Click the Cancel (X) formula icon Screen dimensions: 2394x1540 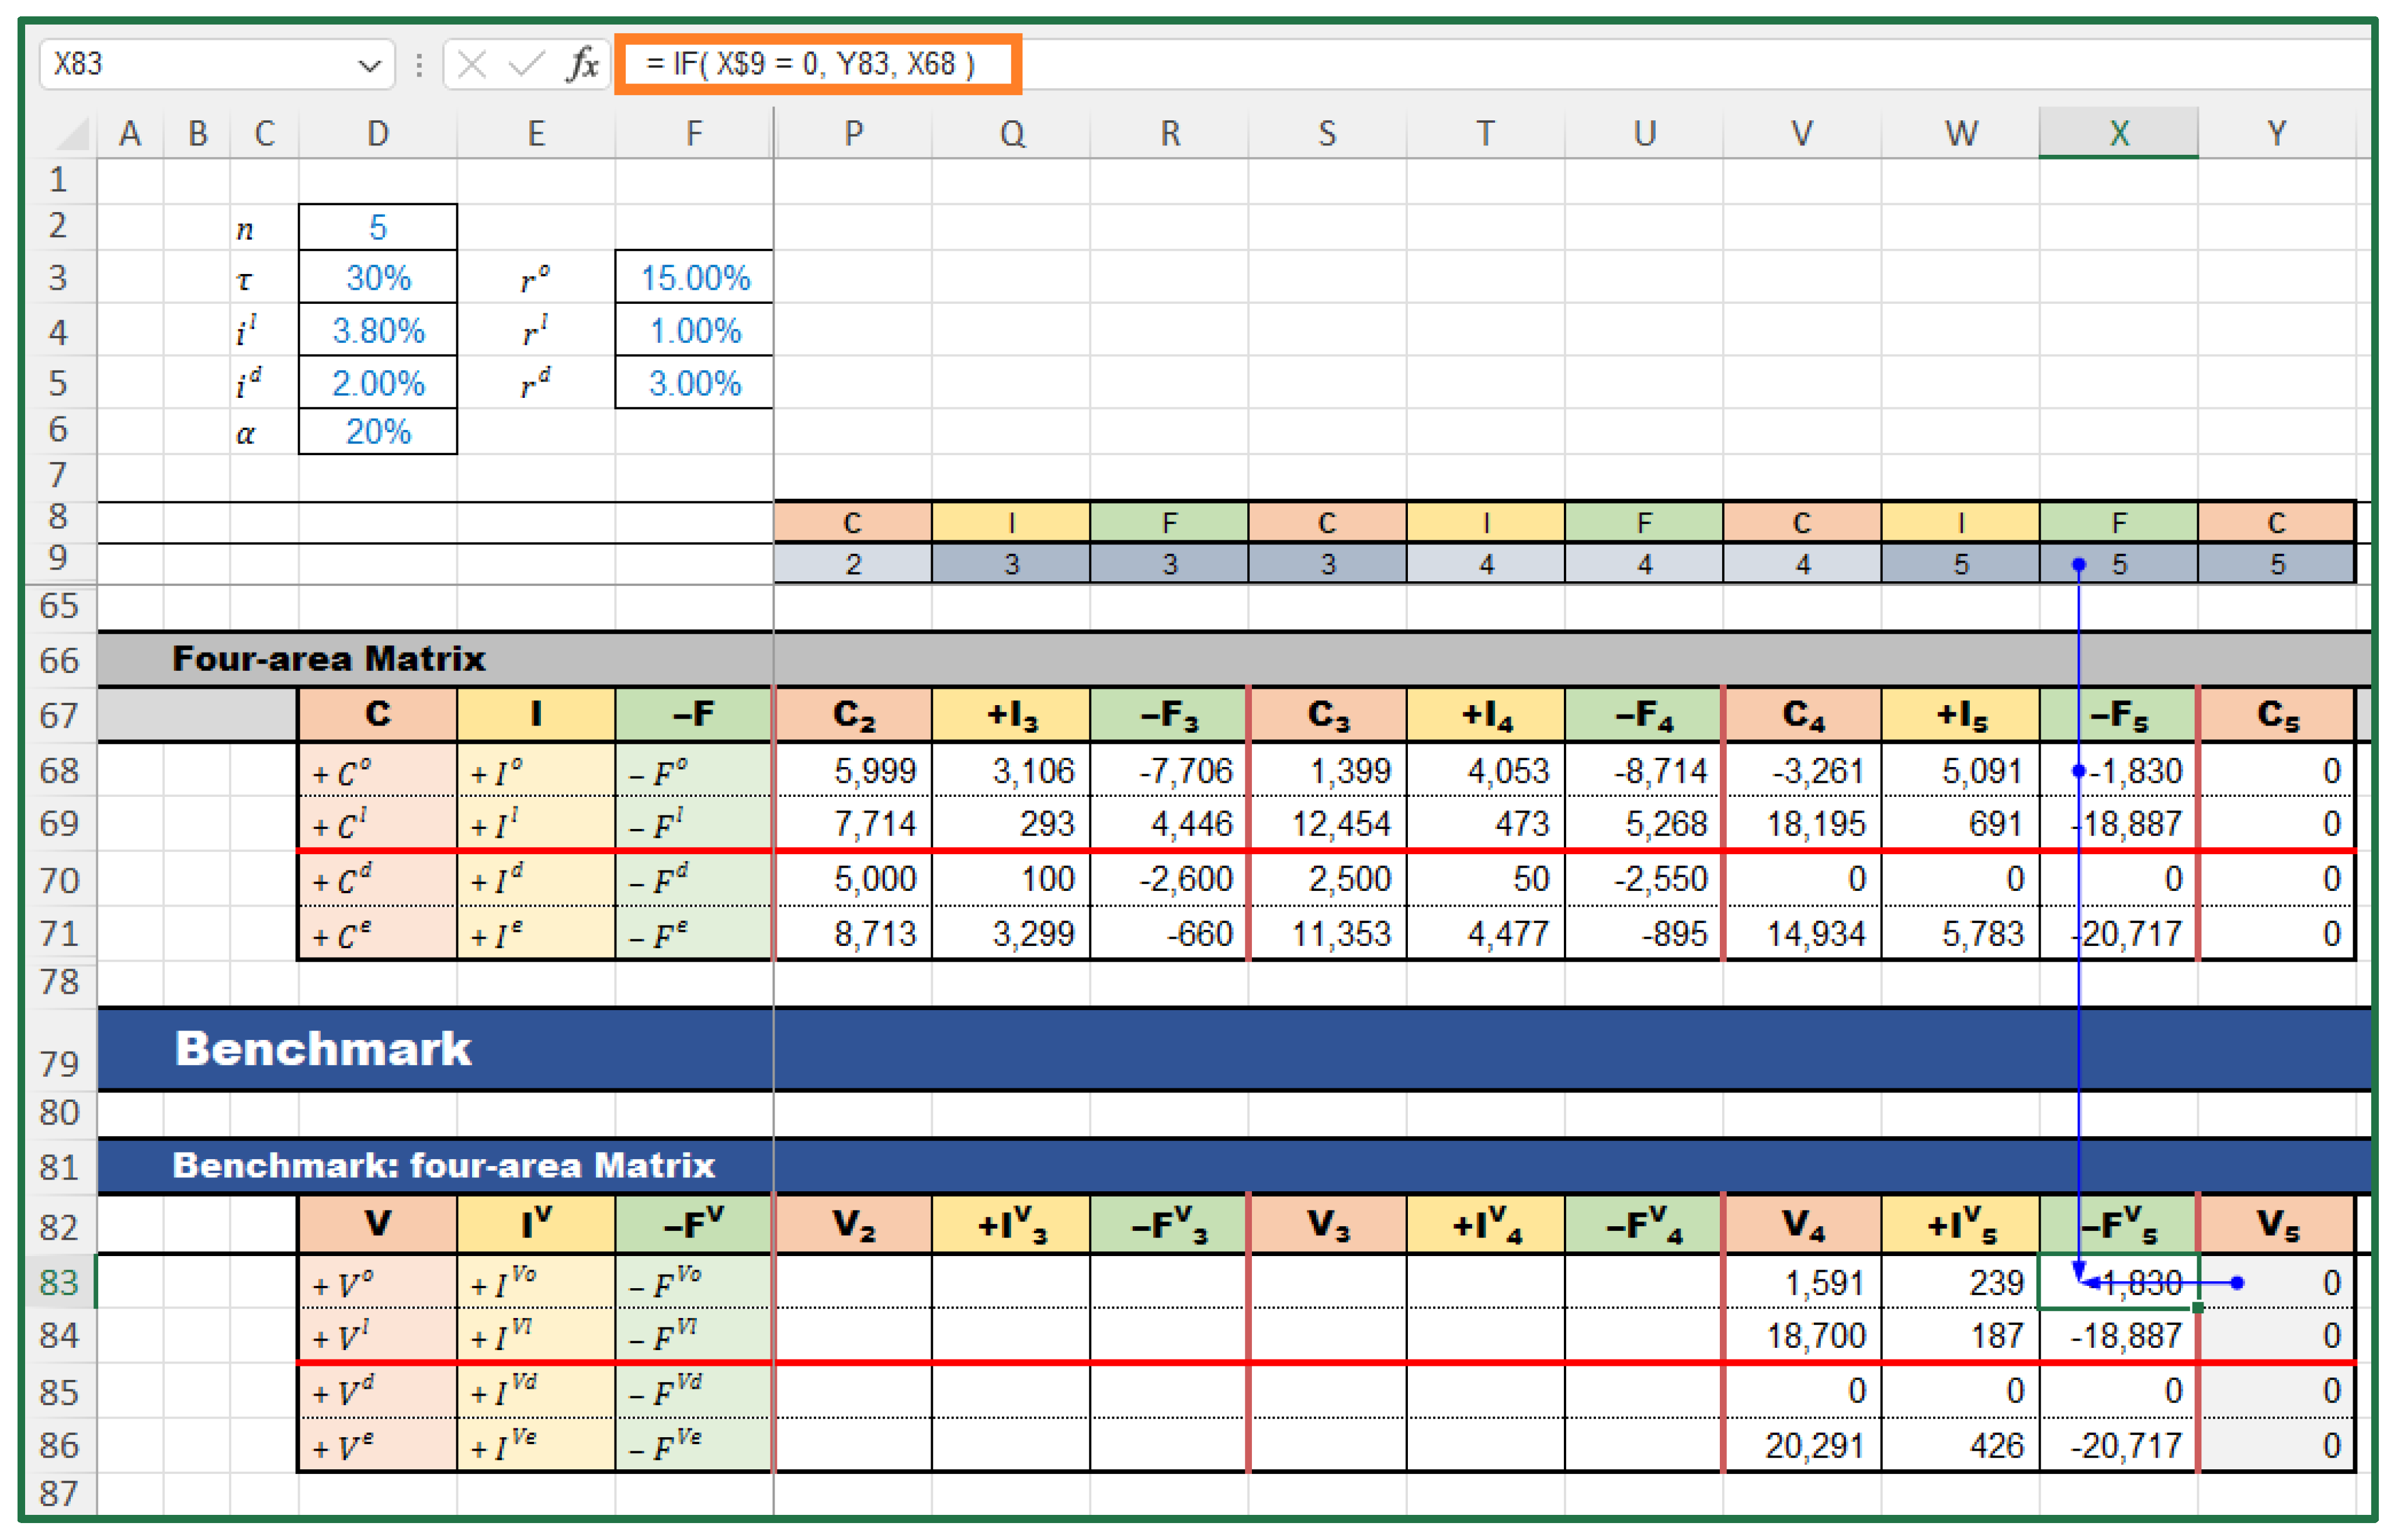click(x=471, y=65)
